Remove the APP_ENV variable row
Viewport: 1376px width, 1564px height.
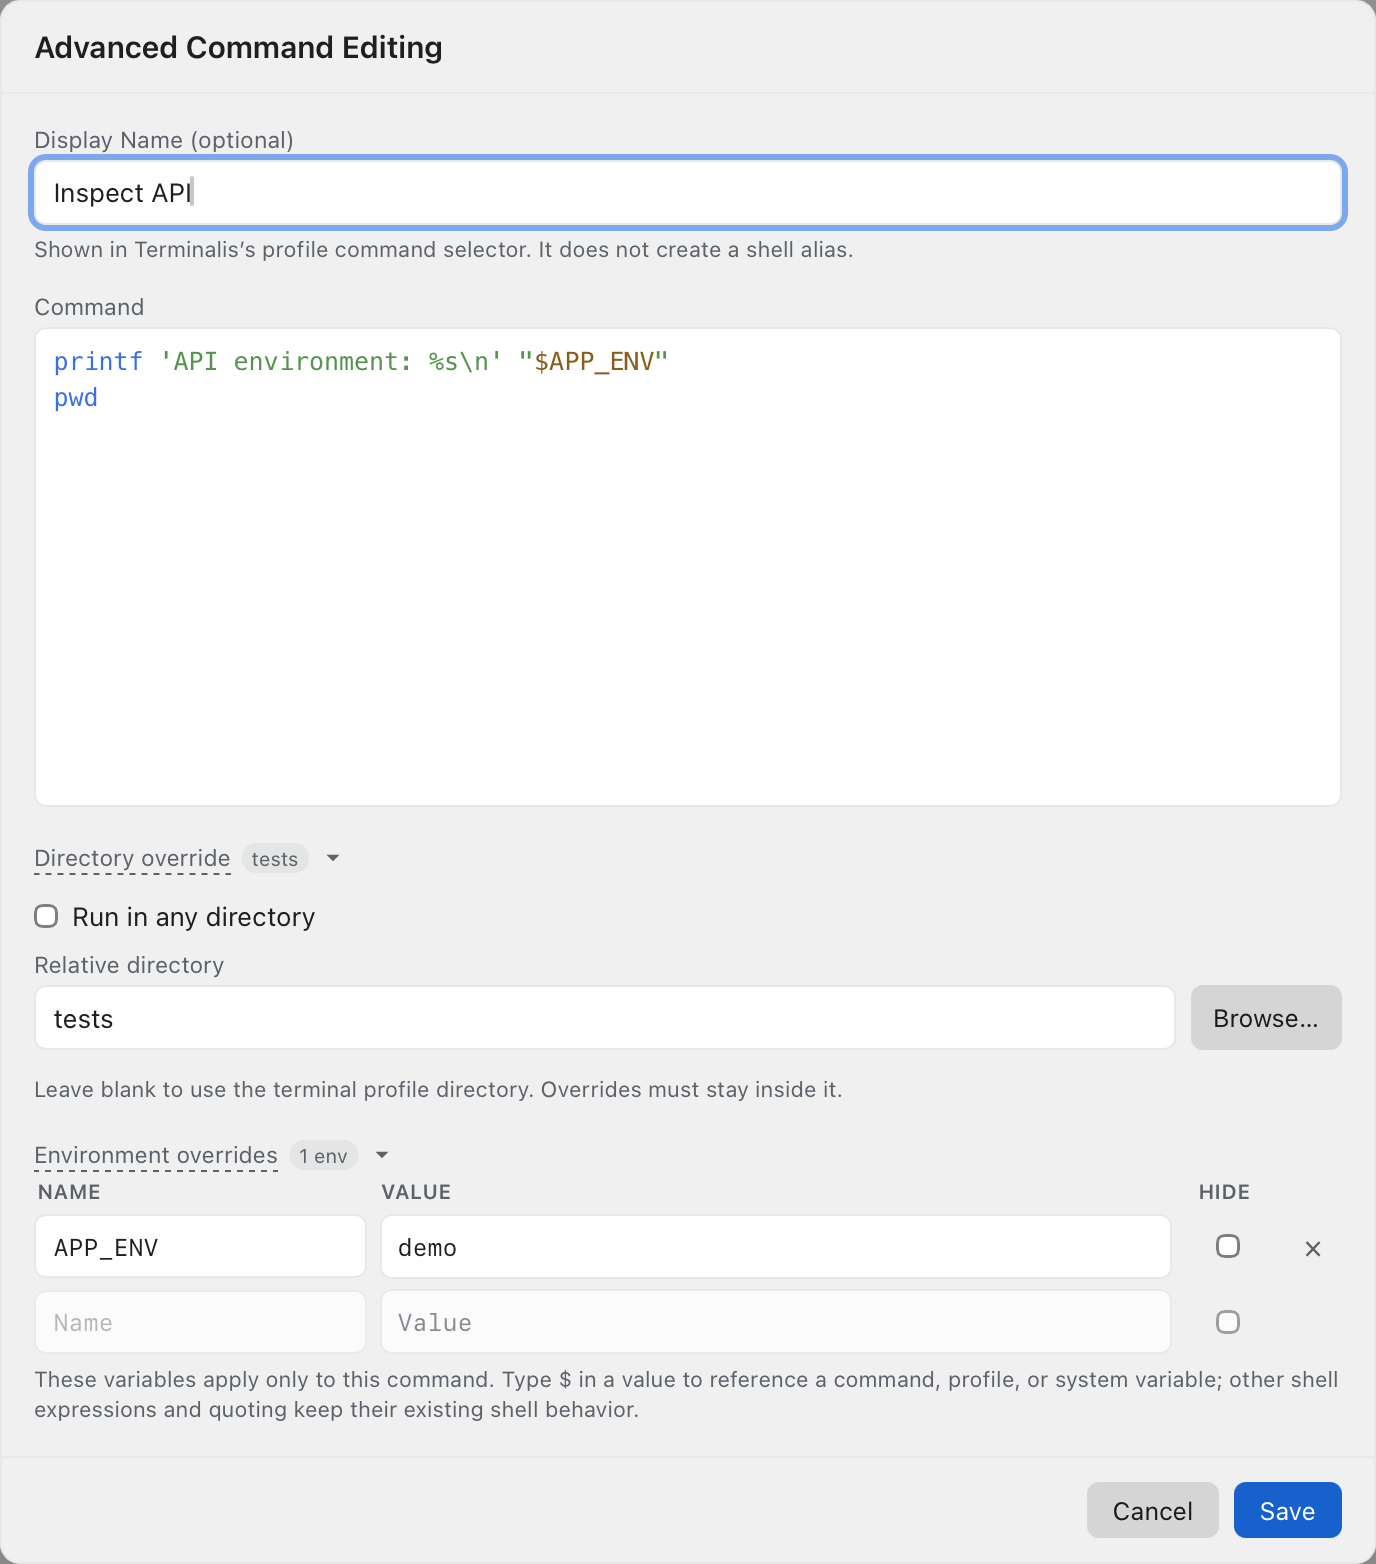1313,1248
